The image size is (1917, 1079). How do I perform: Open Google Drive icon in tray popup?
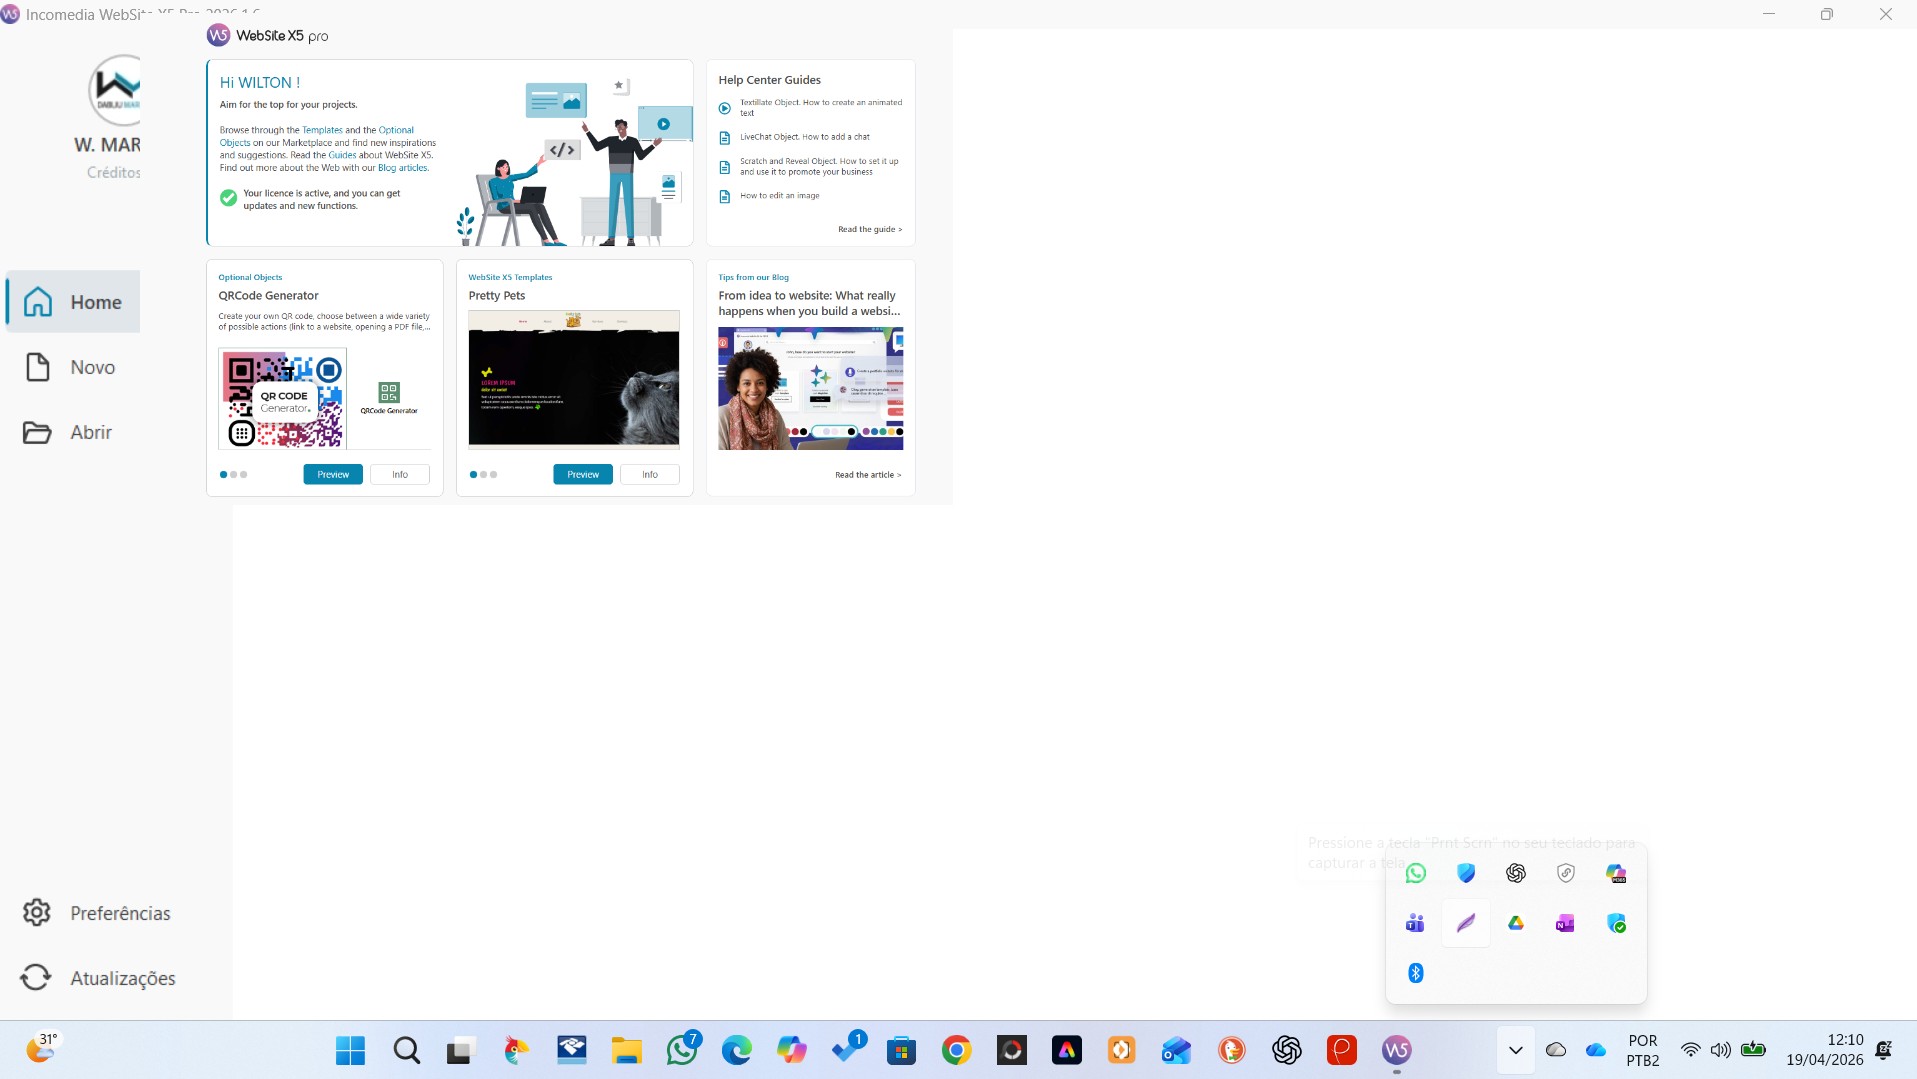pos(1515,923)
